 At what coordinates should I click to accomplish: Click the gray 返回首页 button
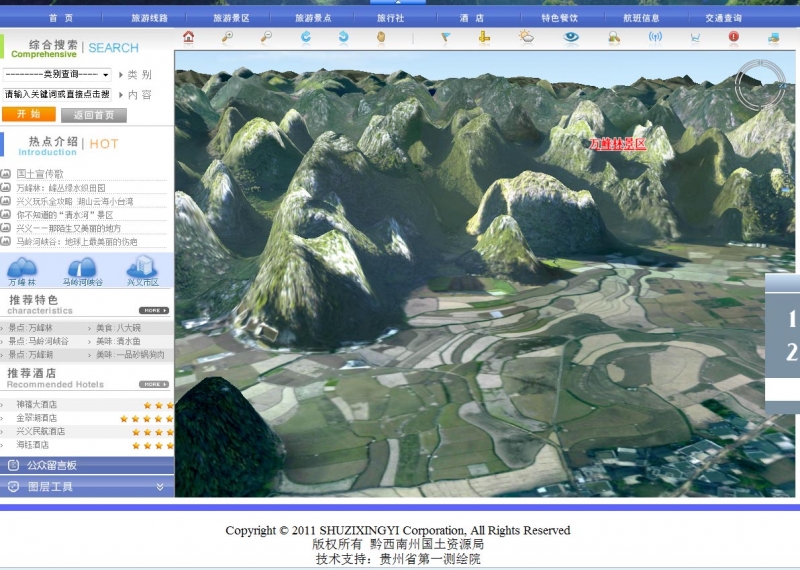pyautogui.click(x=94, y=115)
